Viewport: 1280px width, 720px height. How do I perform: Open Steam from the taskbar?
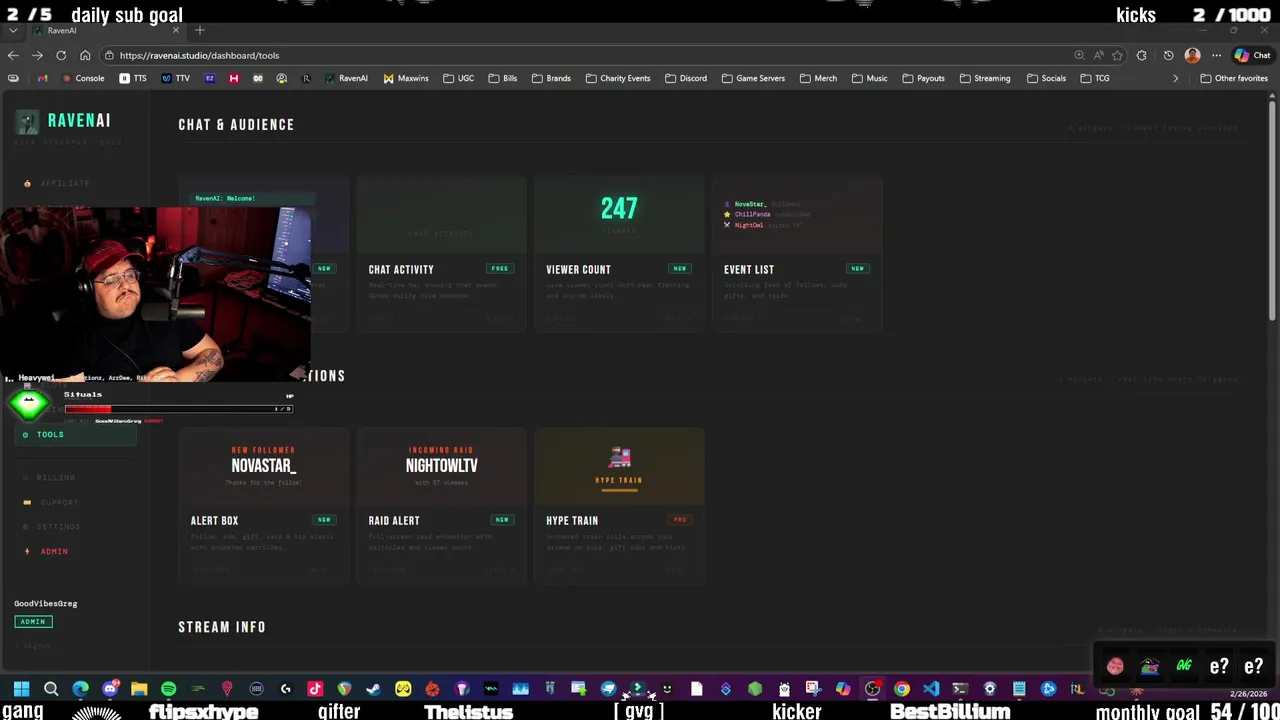point(373,688)
